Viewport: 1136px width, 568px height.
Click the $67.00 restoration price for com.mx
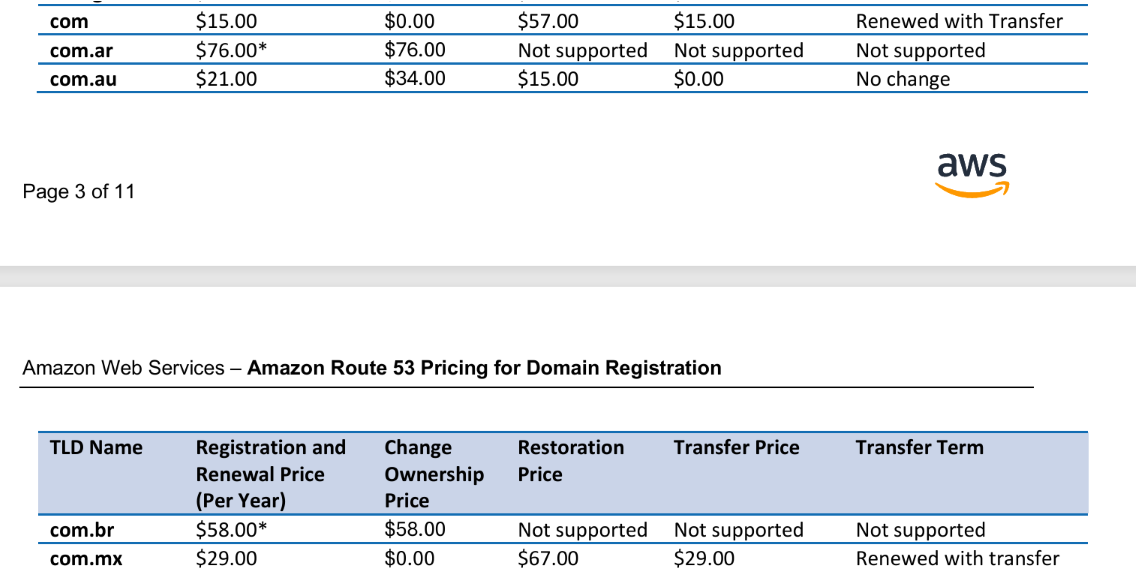tap(548, 558)
